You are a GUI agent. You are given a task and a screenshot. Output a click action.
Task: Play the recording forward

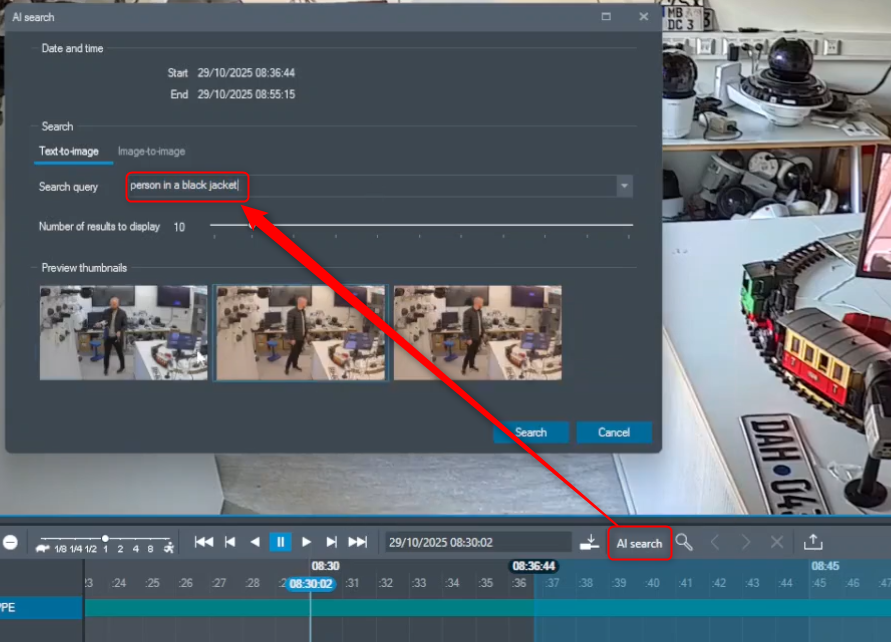click(x=307, y=542)
